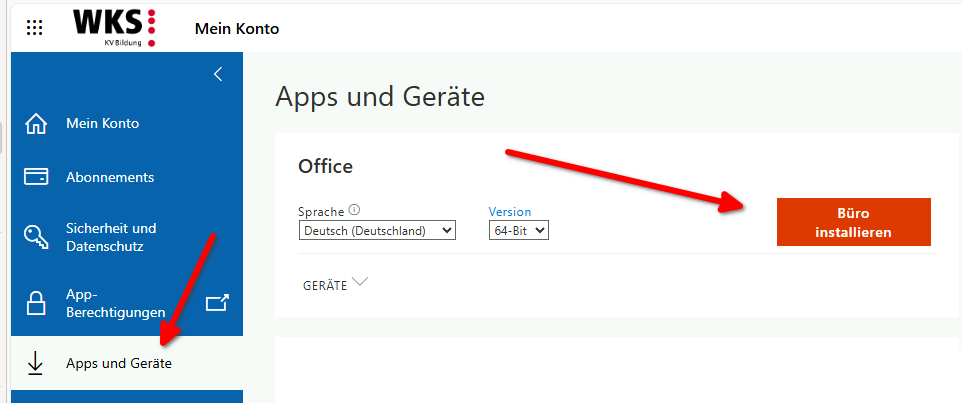Click the key icon for Sicherheit und Datenschutz
This screenshot has height=416, width=966.
point(36,237)
